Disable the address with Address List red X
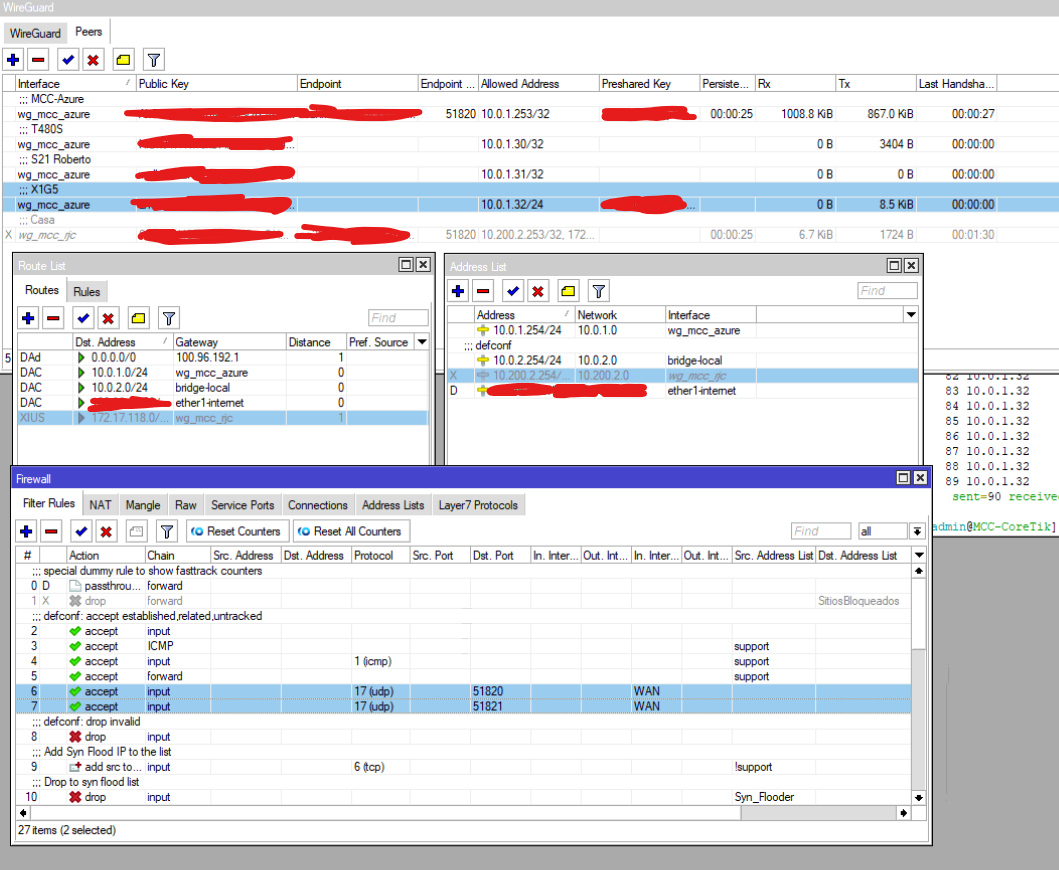Viewport: 1059px width, 870px height. click(538, 291)
